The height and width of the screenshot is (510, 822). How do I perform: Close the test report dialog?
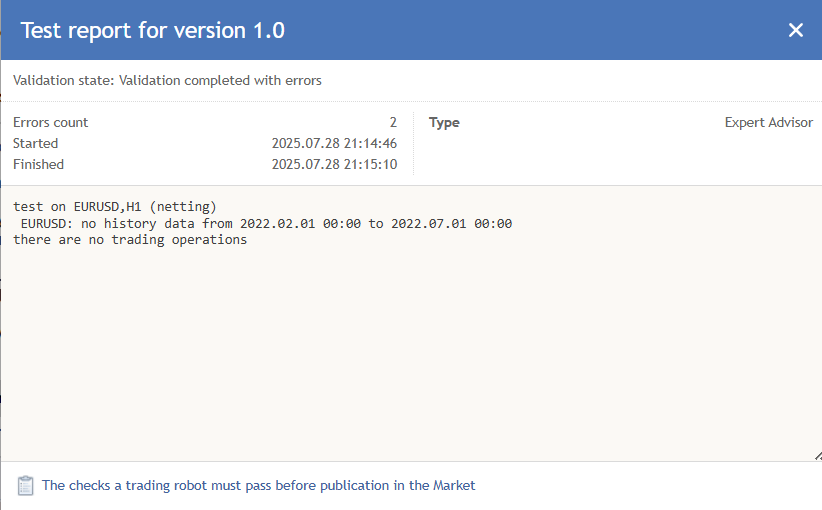(x=796, y=30)
